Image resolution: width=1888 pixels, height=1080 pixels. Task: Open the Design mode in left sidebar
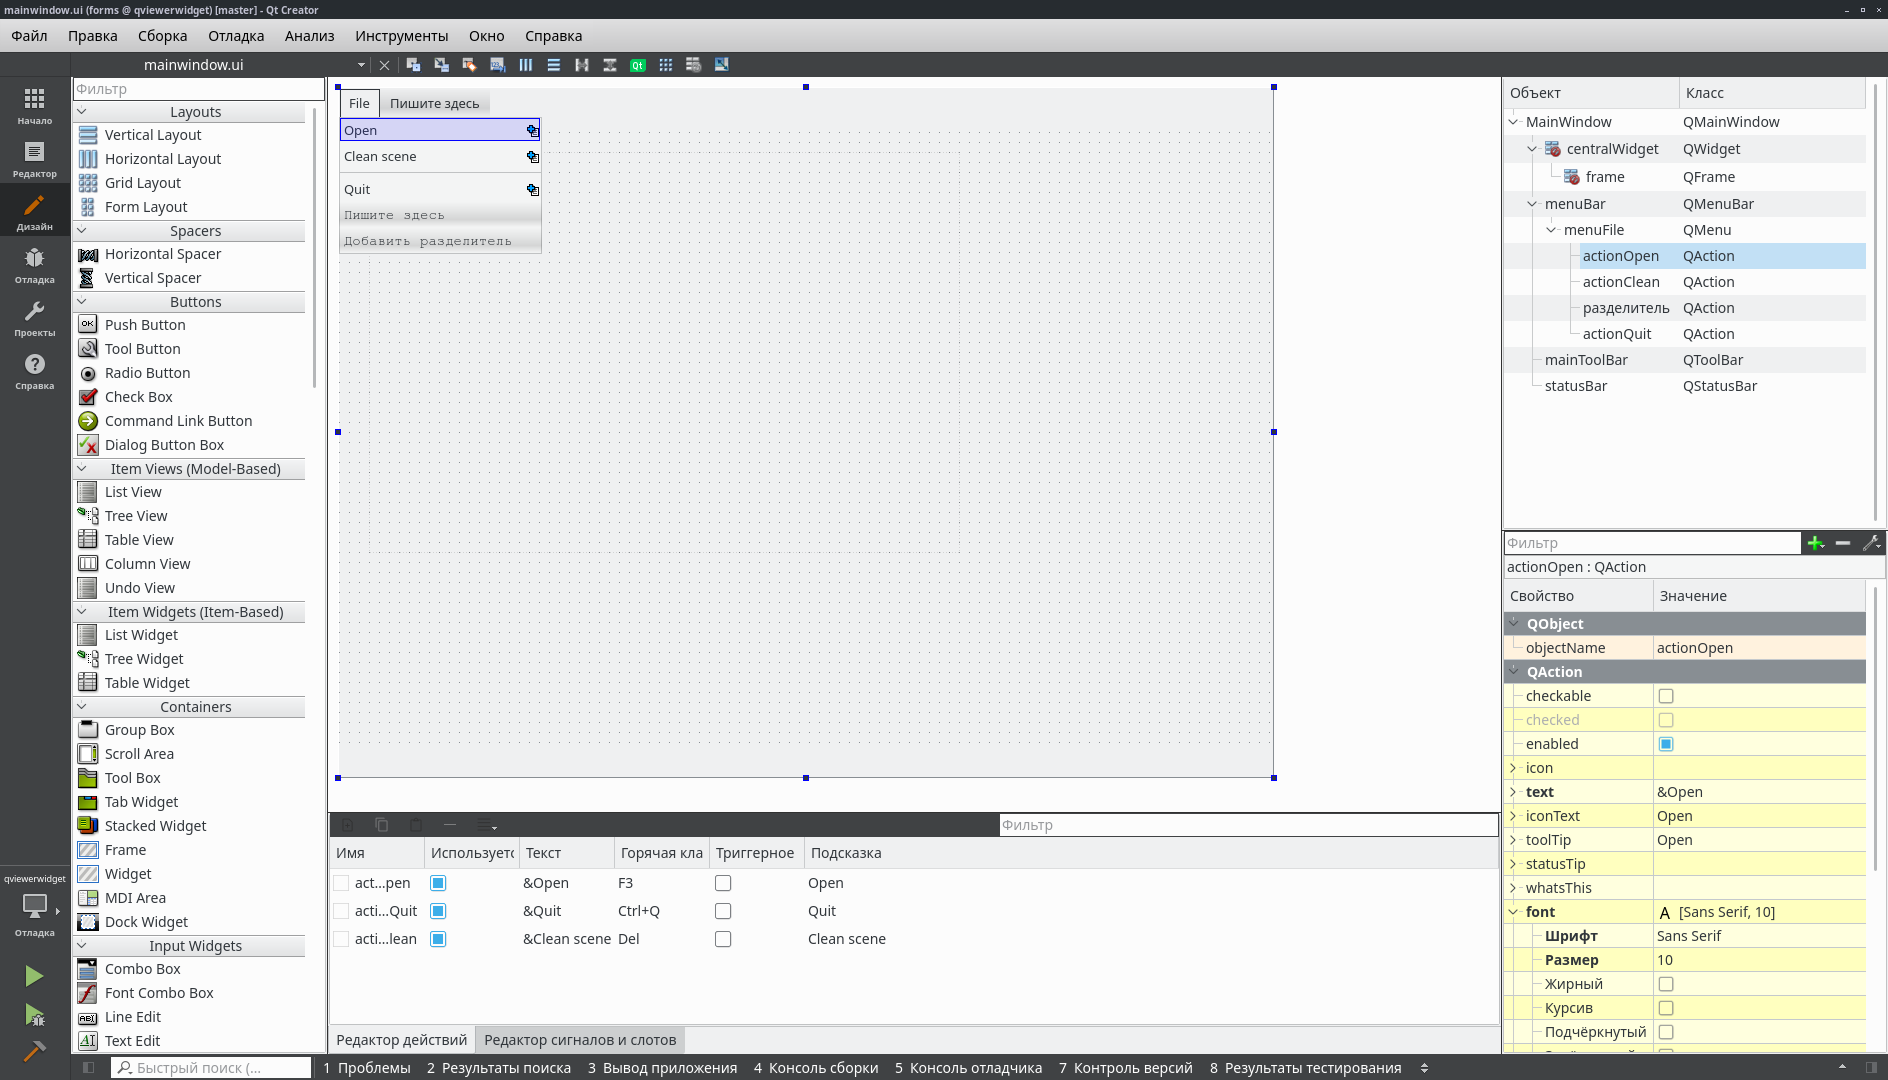tap(34, 210)
